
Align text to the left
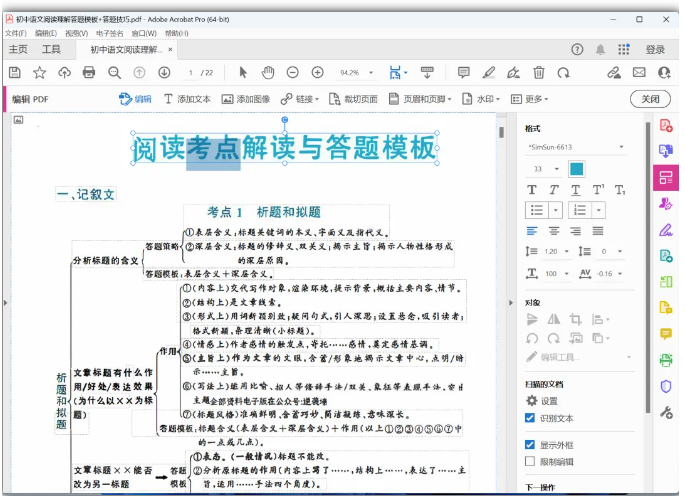click(x=532, y=231)
